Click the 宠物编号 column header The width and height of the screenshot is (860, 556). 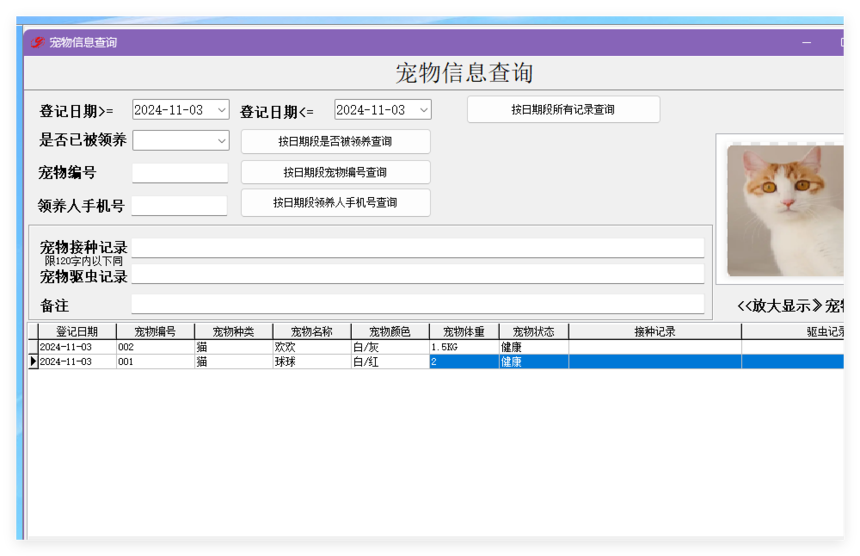pos(155,331)
